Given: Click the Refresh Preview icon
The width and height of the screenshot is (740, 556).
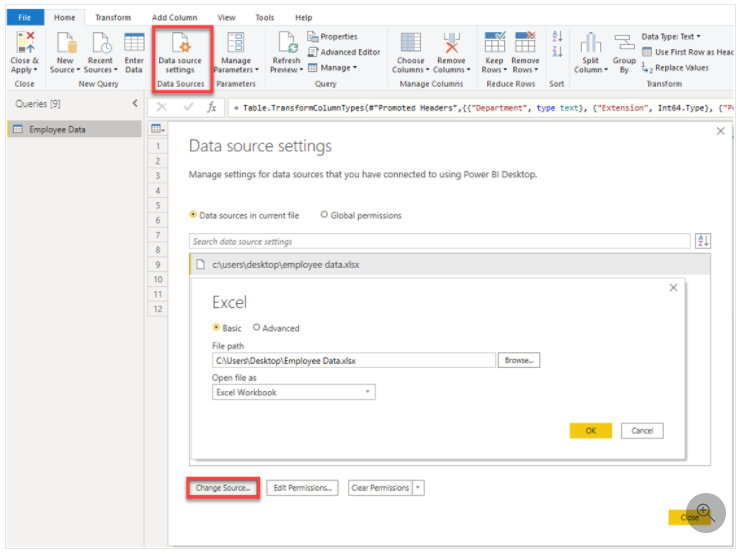Looking at the screenshot, I should pos(287,42).
